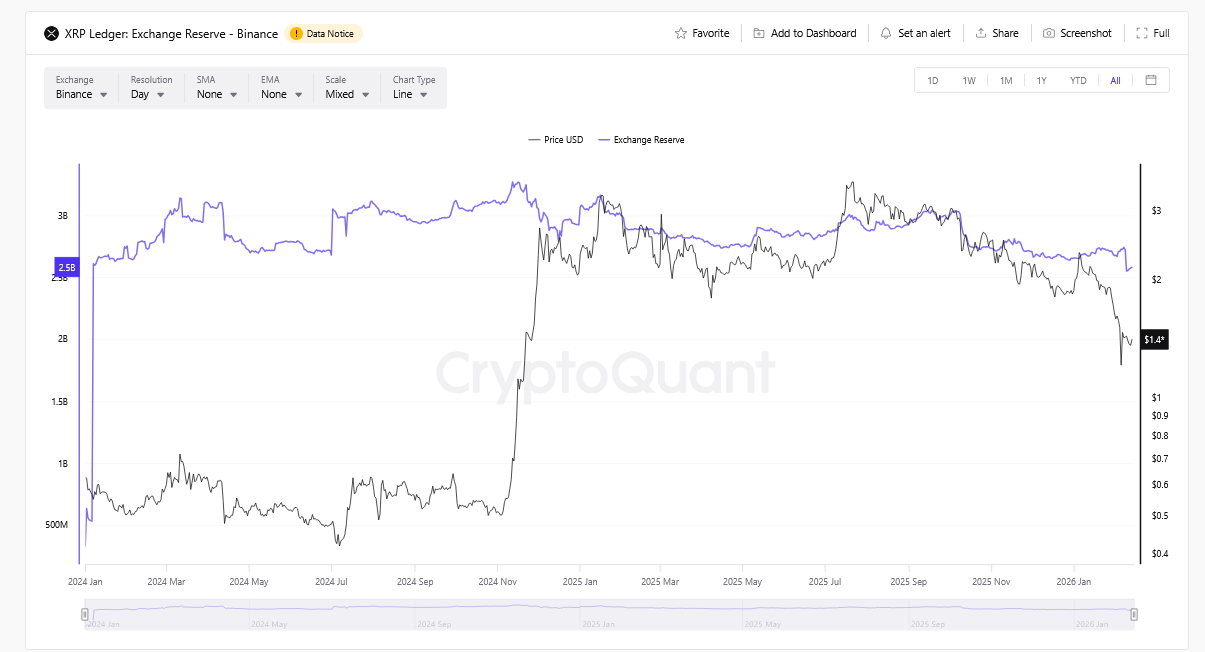The width and height of the screenshot is (1205, 652).
Task: Toggle the Price USD series in the legend
Action: (x=555, y=140)
